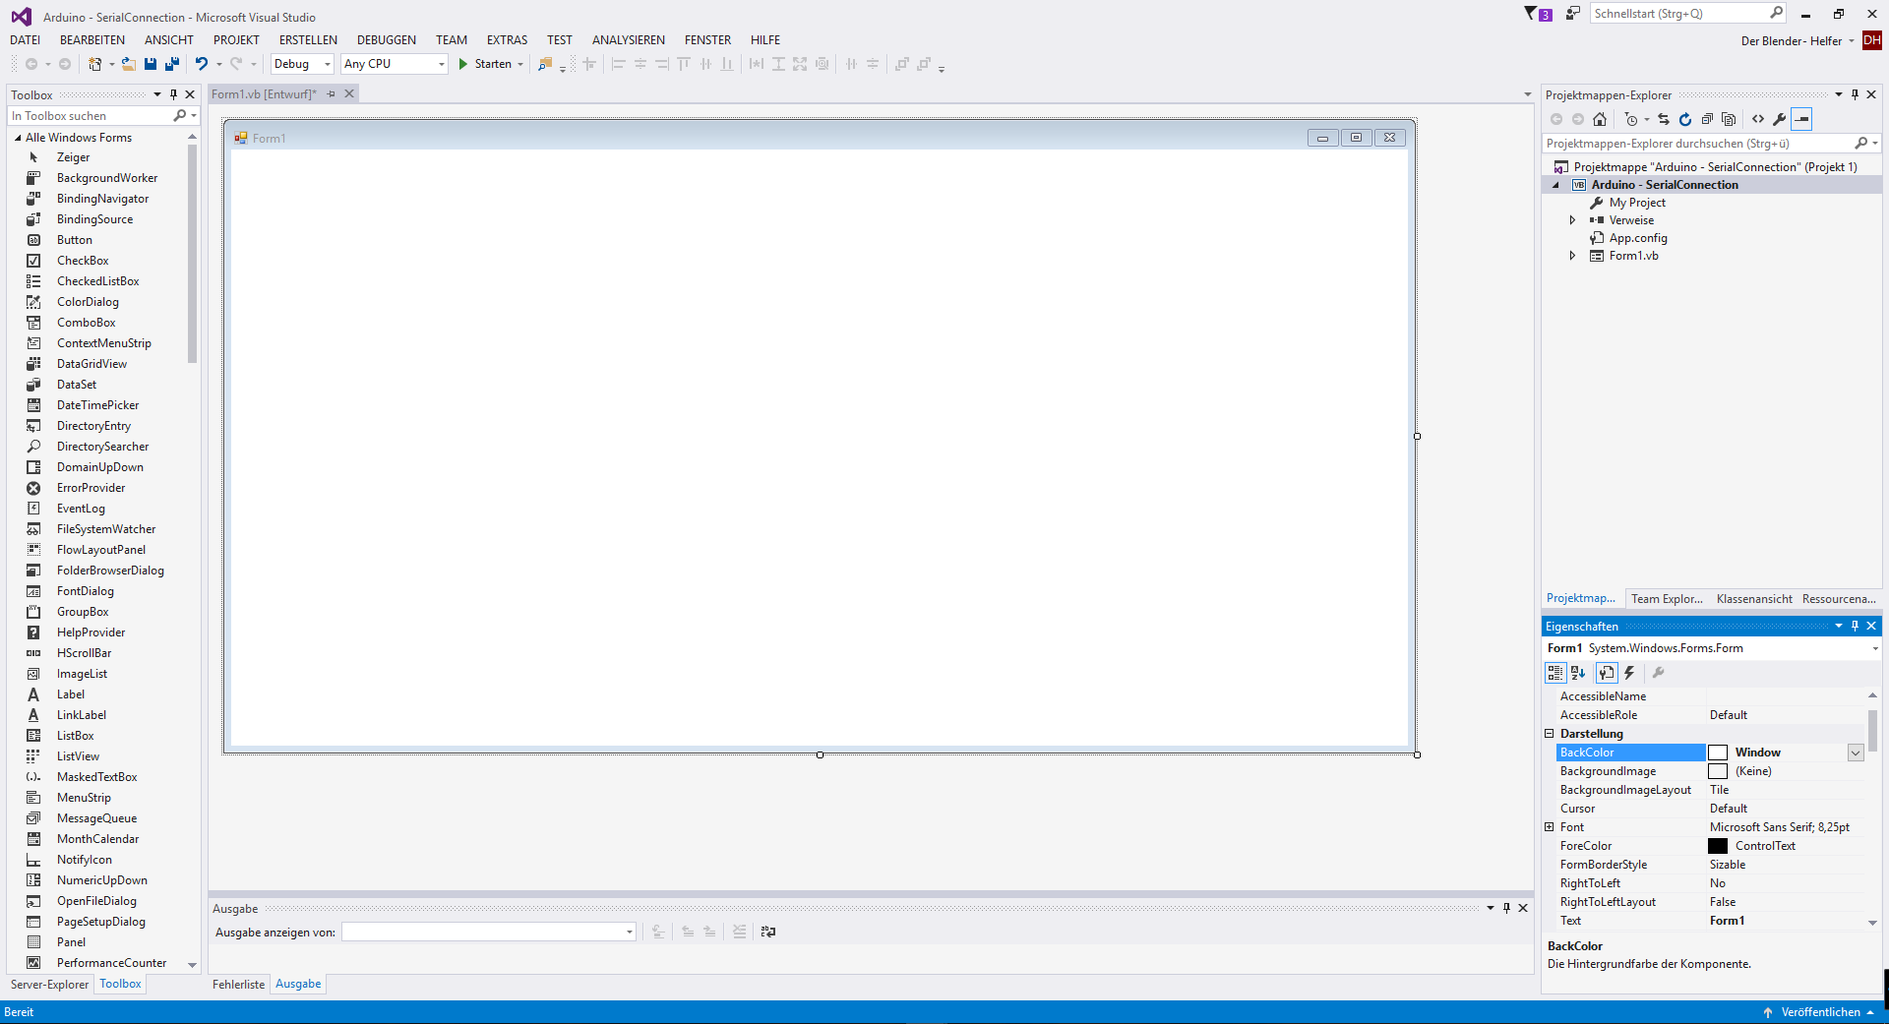Pick the ComboBox control from the Toolbox
The height and width of the screenshot is (1024, 1889).
[x=86, y=322]
